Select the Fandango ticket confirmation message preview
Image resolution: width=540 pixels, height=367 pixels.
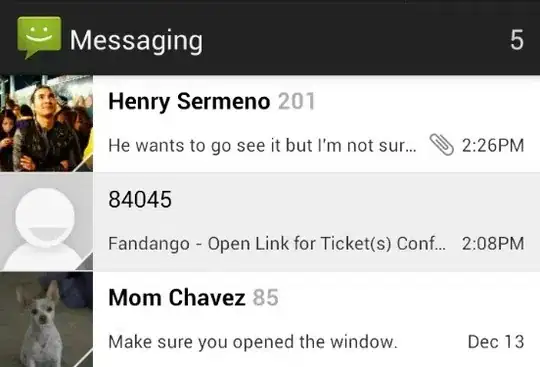pos(277,244)
